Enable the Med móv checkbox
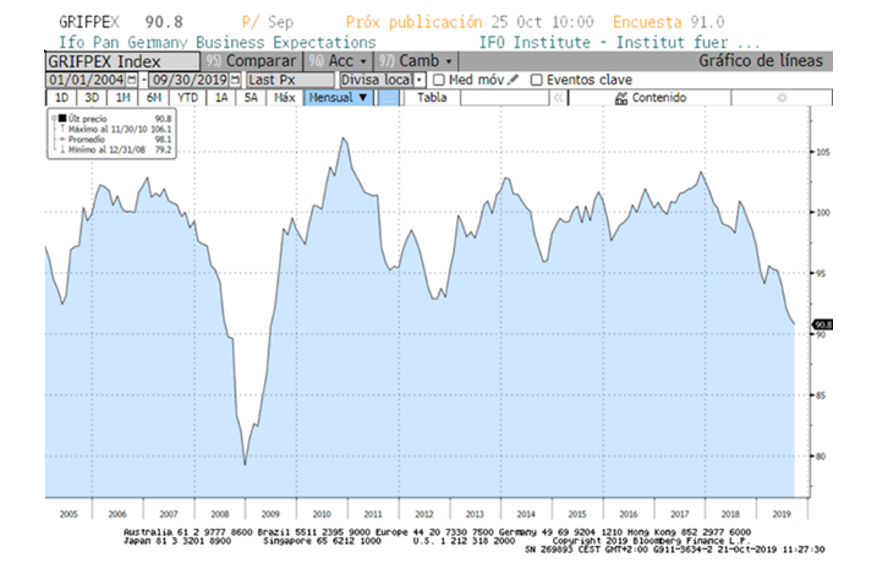Image resolution: width=875 pixels, height=580 pixels. tap(439, 80)
